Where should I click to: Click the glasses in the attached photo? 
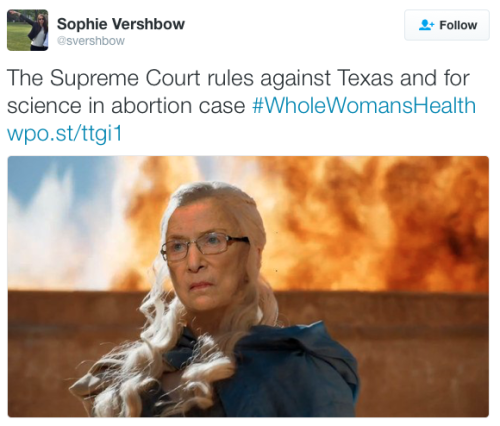[x=204, y=247]
